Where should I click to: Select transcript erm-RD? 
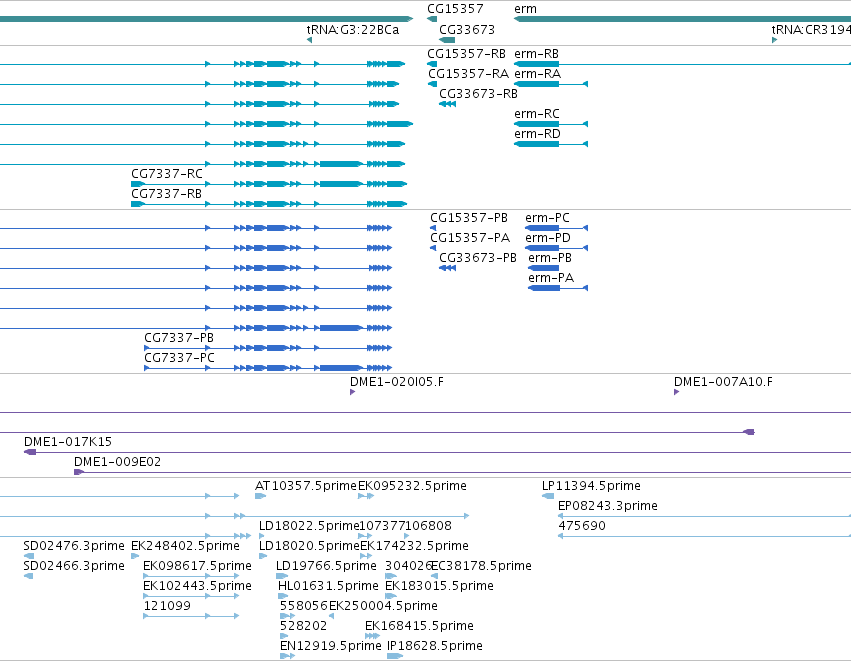pos(537,134)
